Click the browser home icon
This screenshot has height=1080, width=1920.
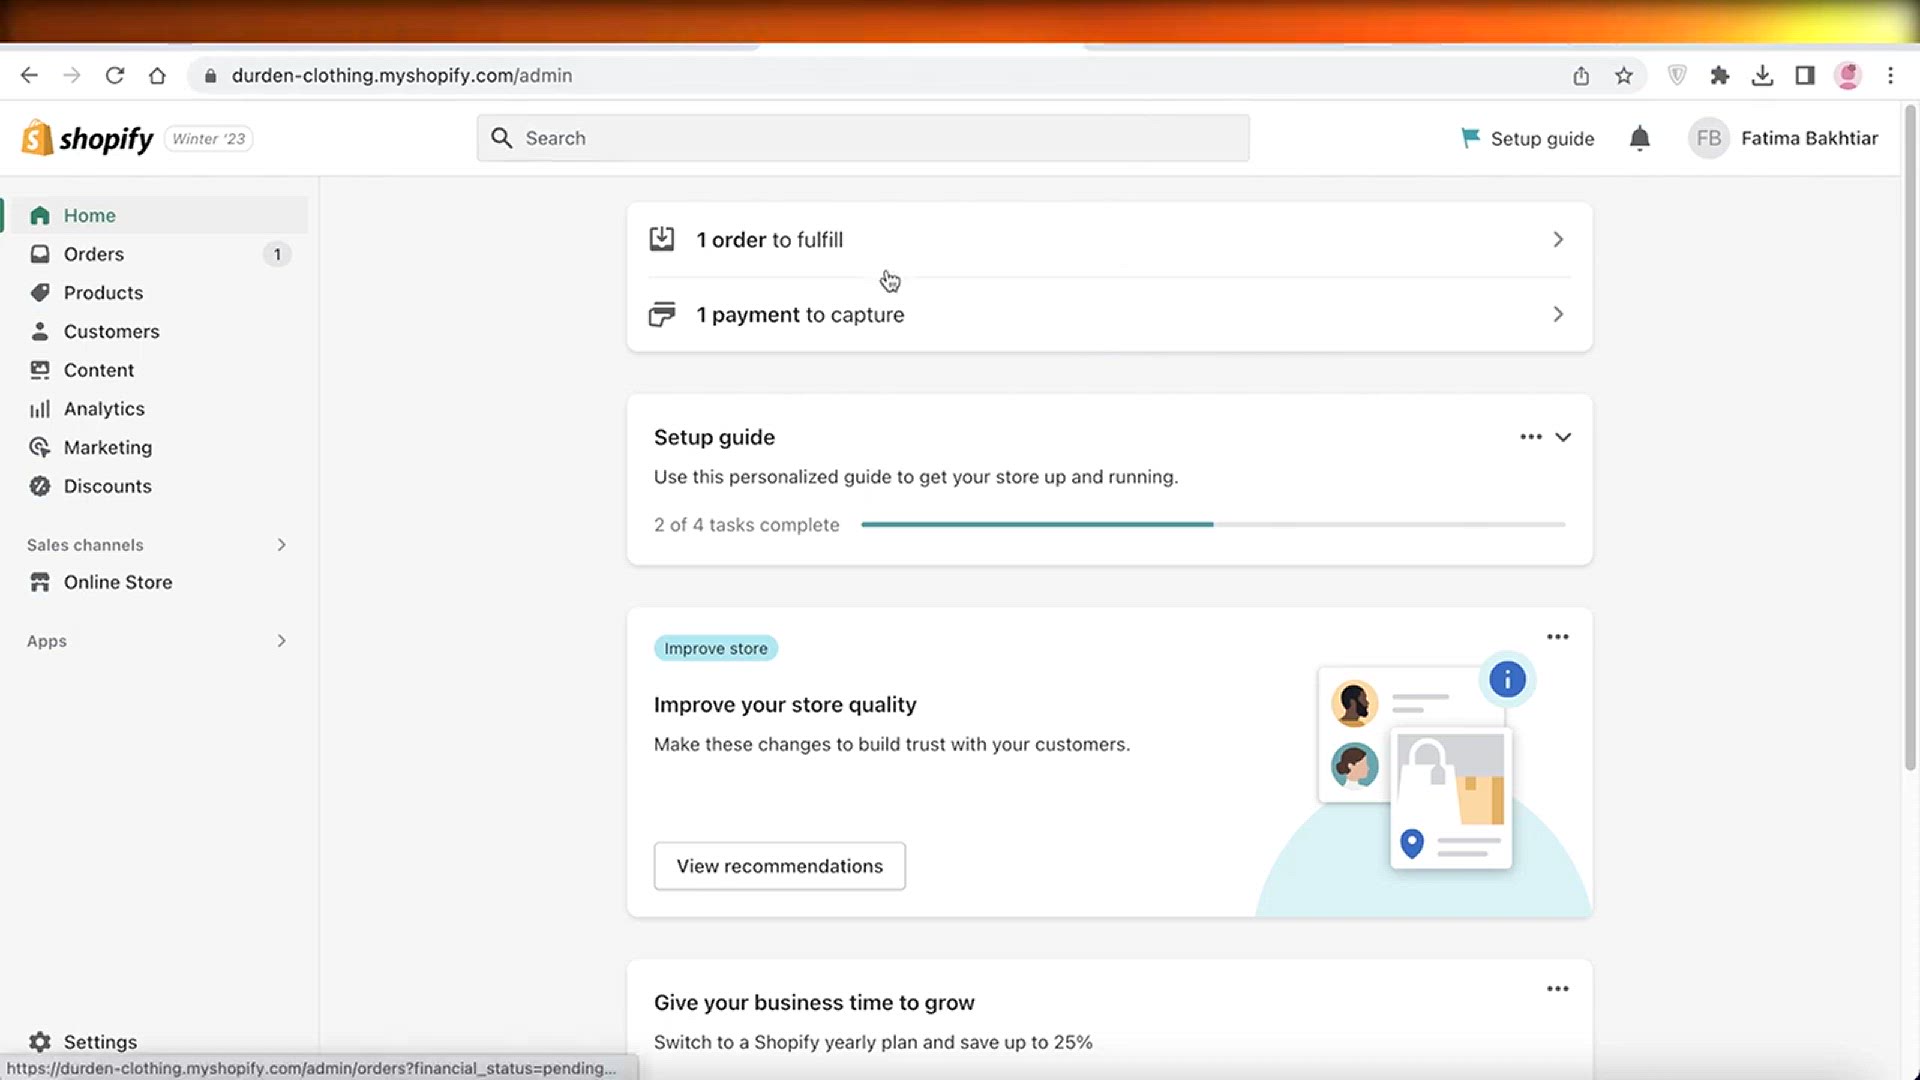coord(157,75)
